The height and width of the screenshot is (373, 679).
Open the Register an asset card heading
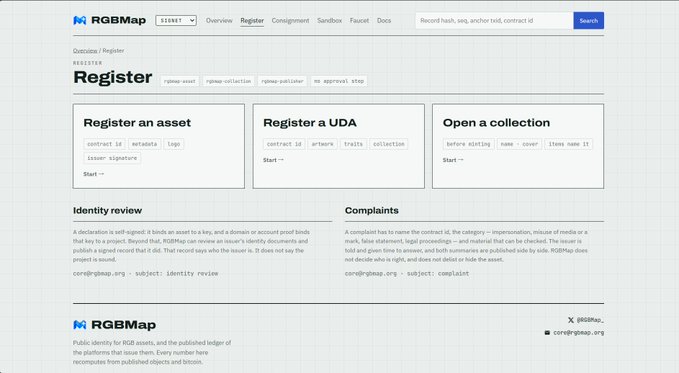point(137,123)
